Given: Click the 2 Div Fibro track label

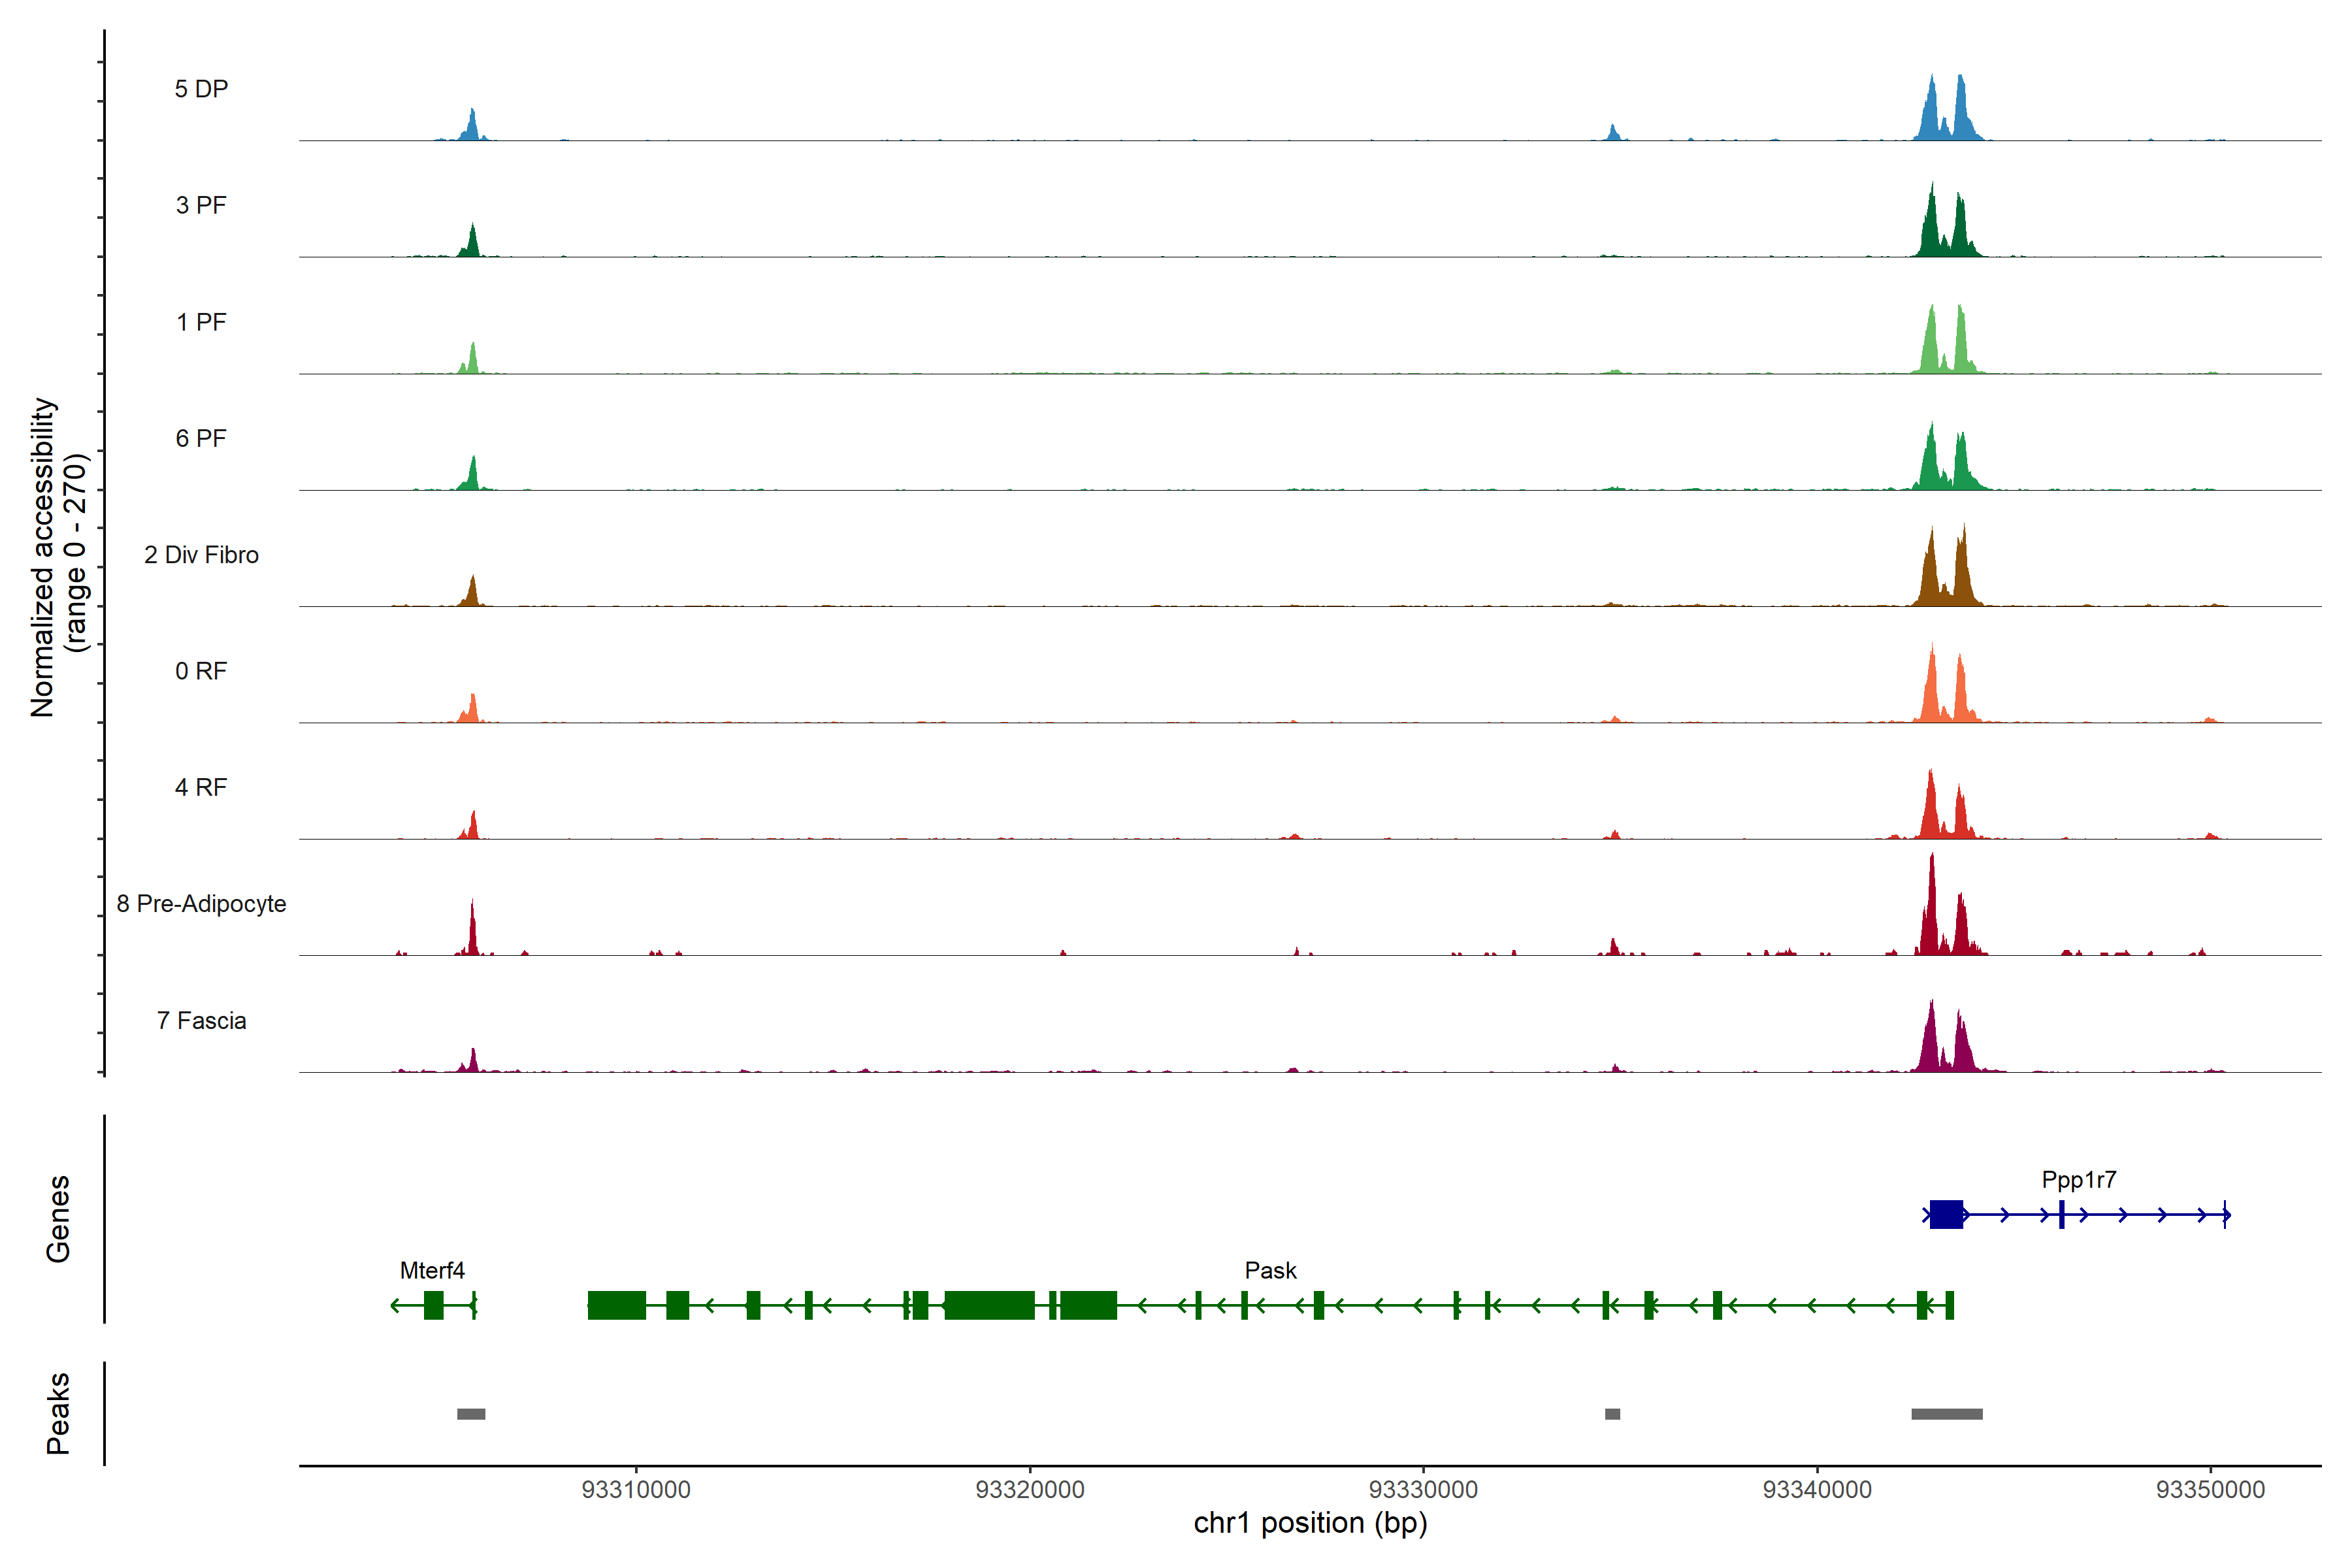Looking at the screenshot, I should pyautogui.click(x=201, y=555).
